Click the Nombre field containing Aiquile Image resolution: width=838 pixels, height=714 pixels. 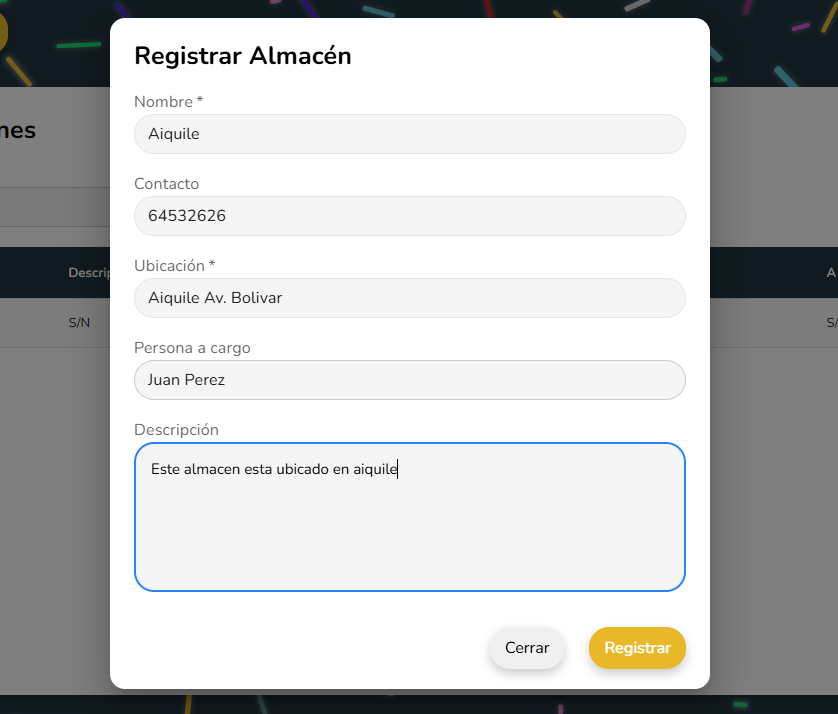[409, 134]
